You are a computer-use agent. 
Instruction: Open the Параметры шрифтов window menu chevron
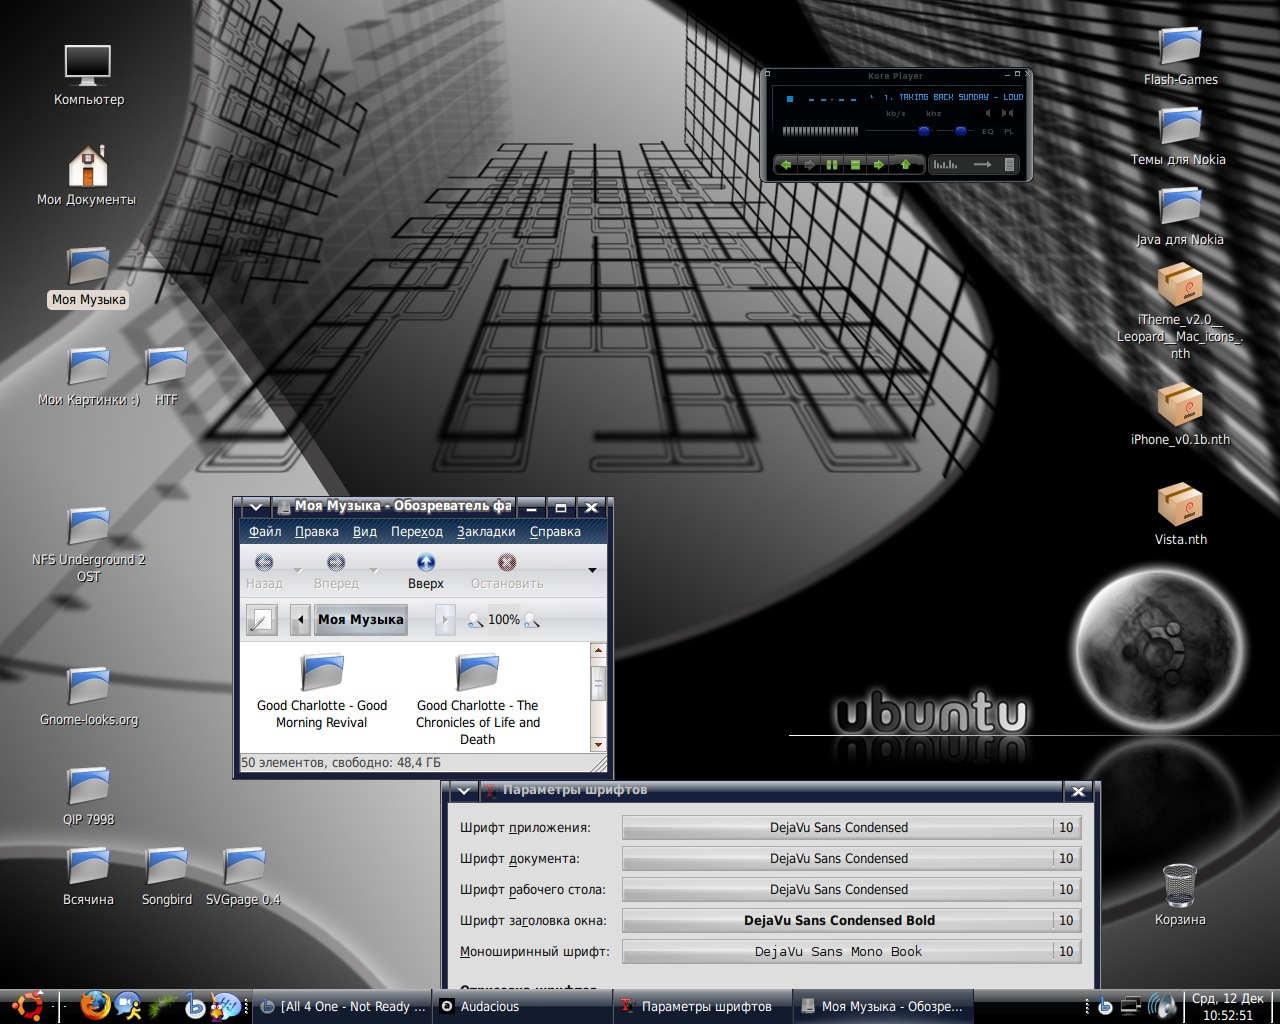pos(463,791)
